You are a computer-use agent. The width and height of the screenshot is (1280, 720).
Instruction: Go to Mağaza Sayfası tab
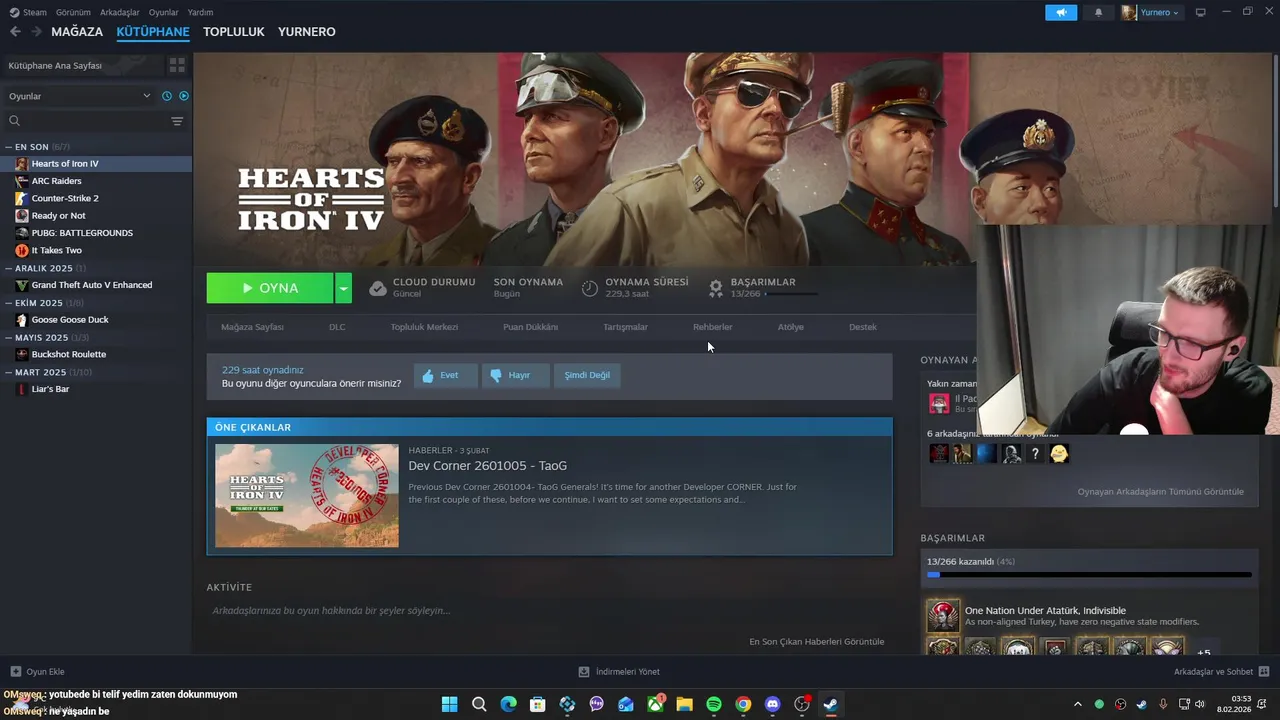pyautogui.click(x=252, y=327)
